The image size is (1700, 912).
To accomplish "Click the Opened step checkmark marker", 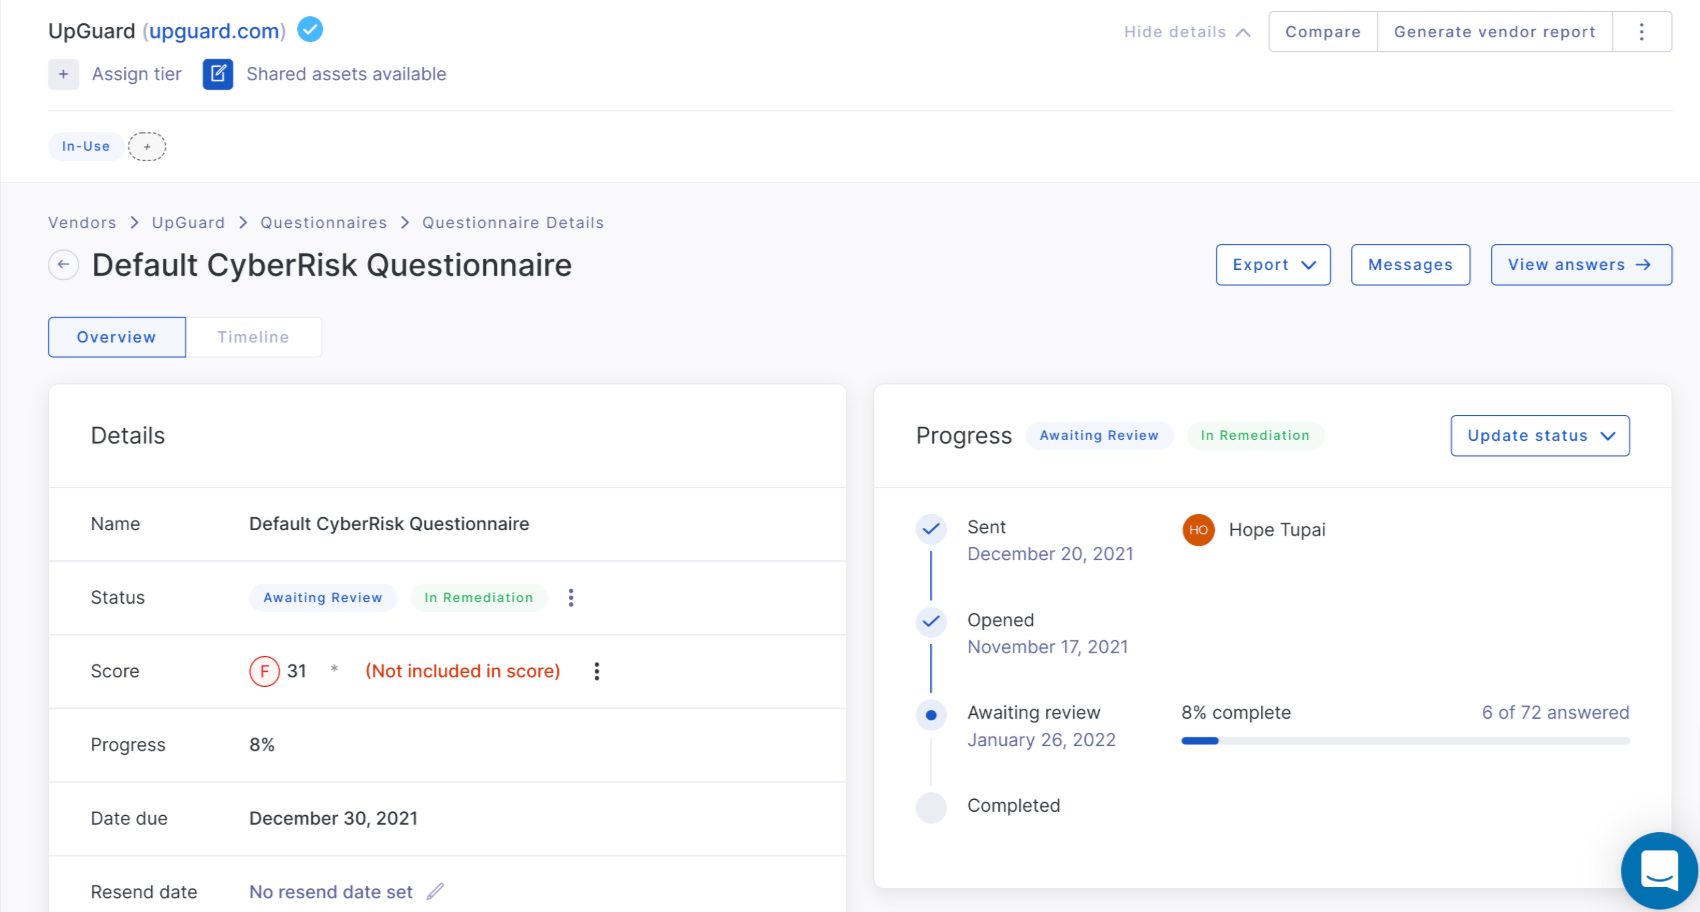I will 931,621.
